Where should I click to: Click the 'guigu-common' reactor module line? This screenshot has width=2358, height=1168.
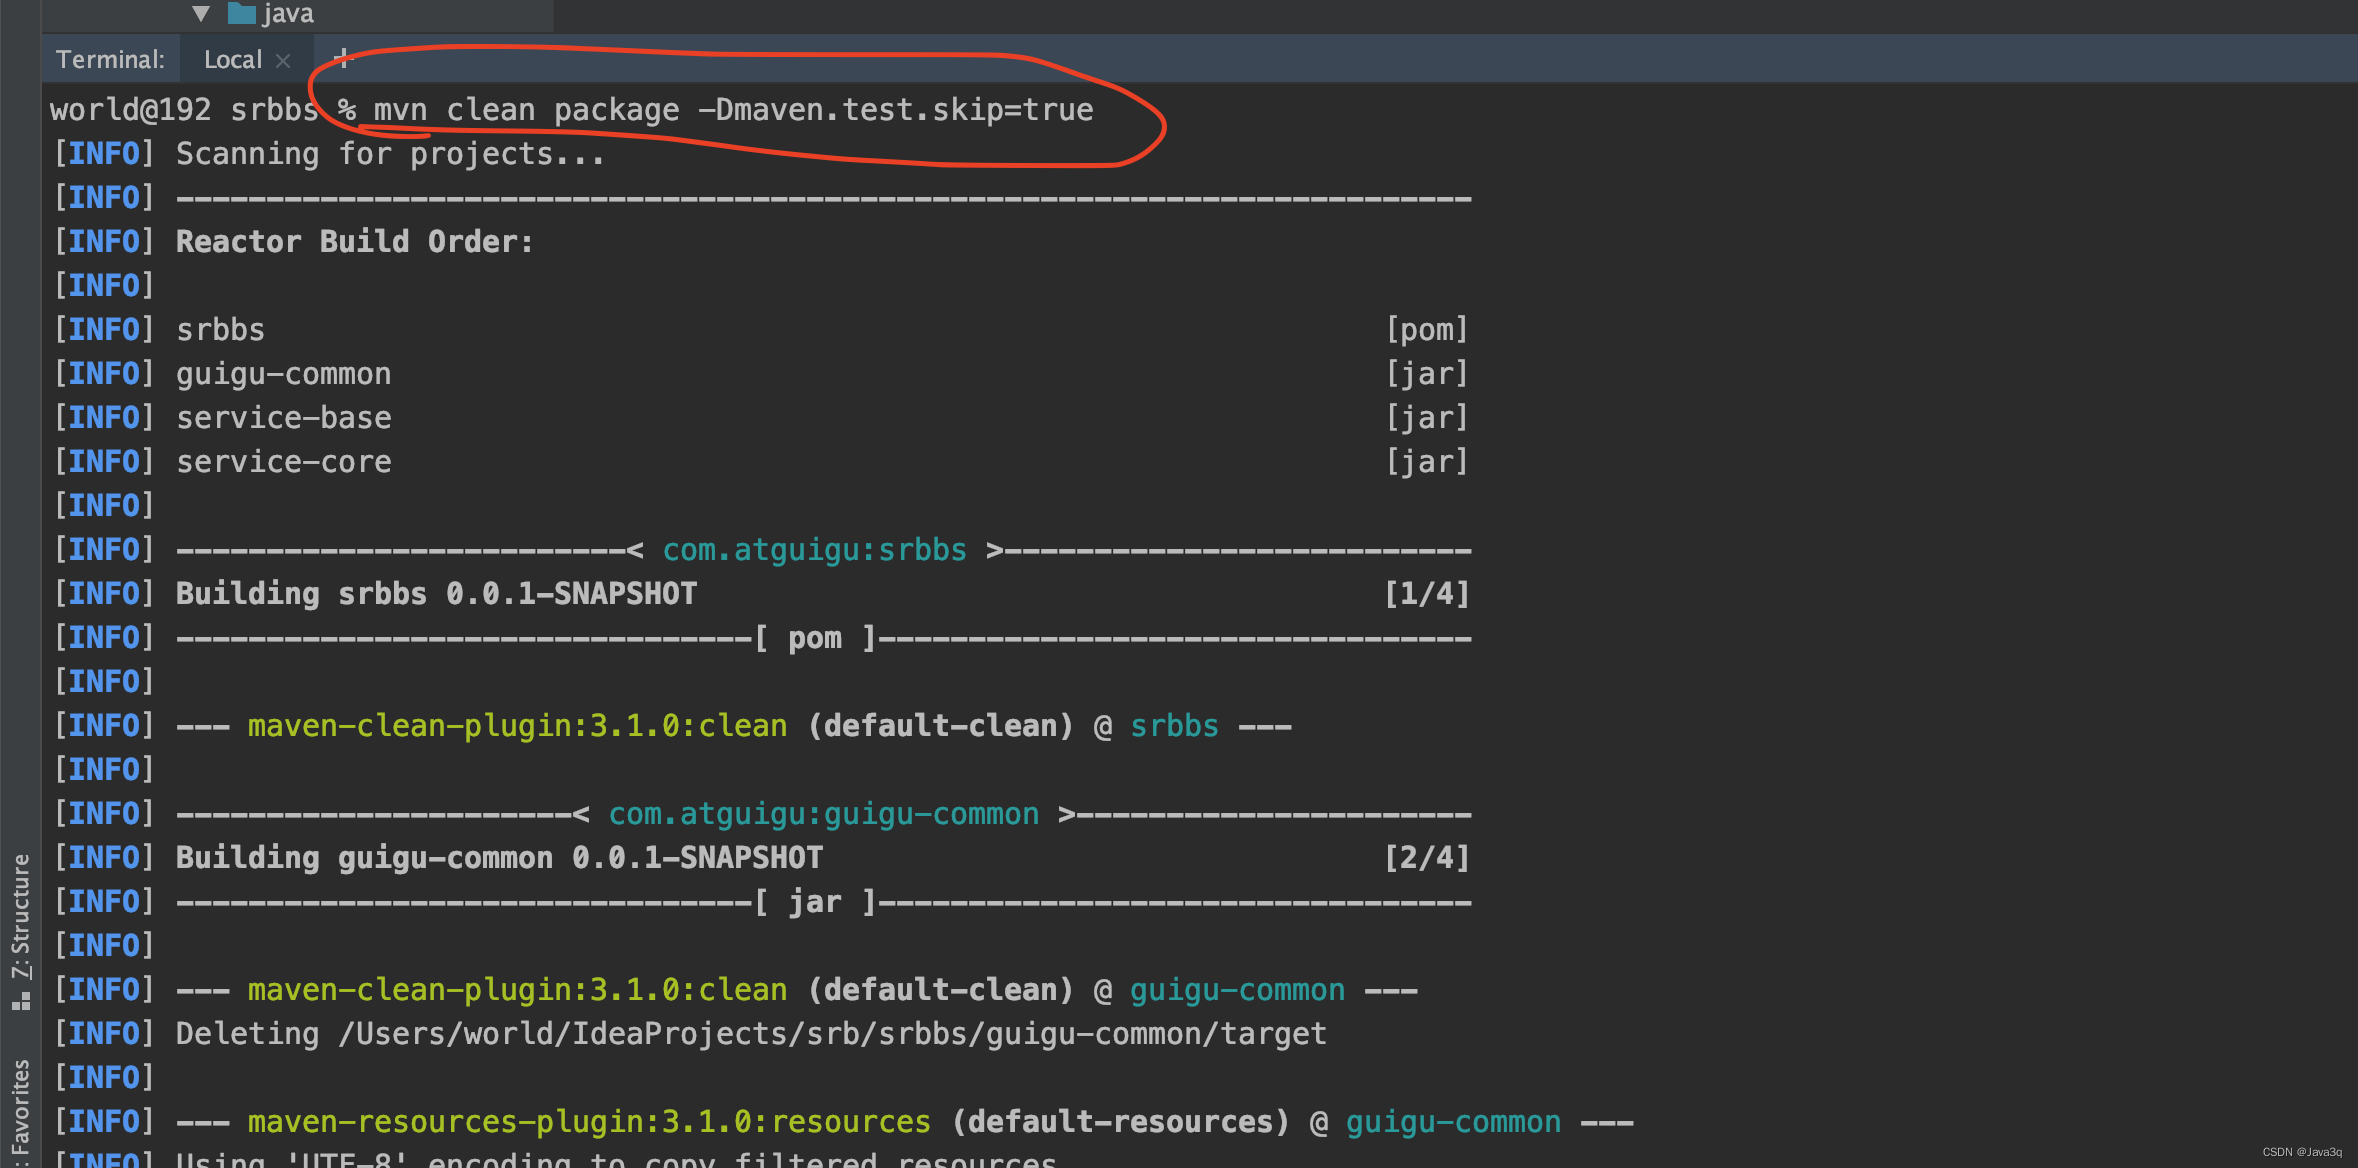(283, 374)
